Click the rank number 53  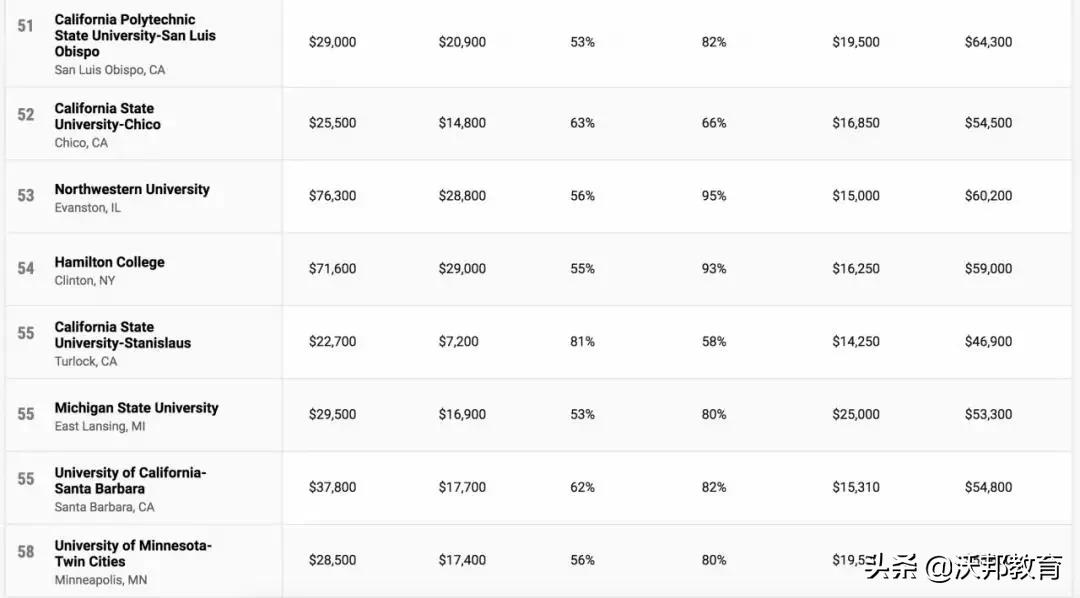pyautogui.click(x=26, y=196)
